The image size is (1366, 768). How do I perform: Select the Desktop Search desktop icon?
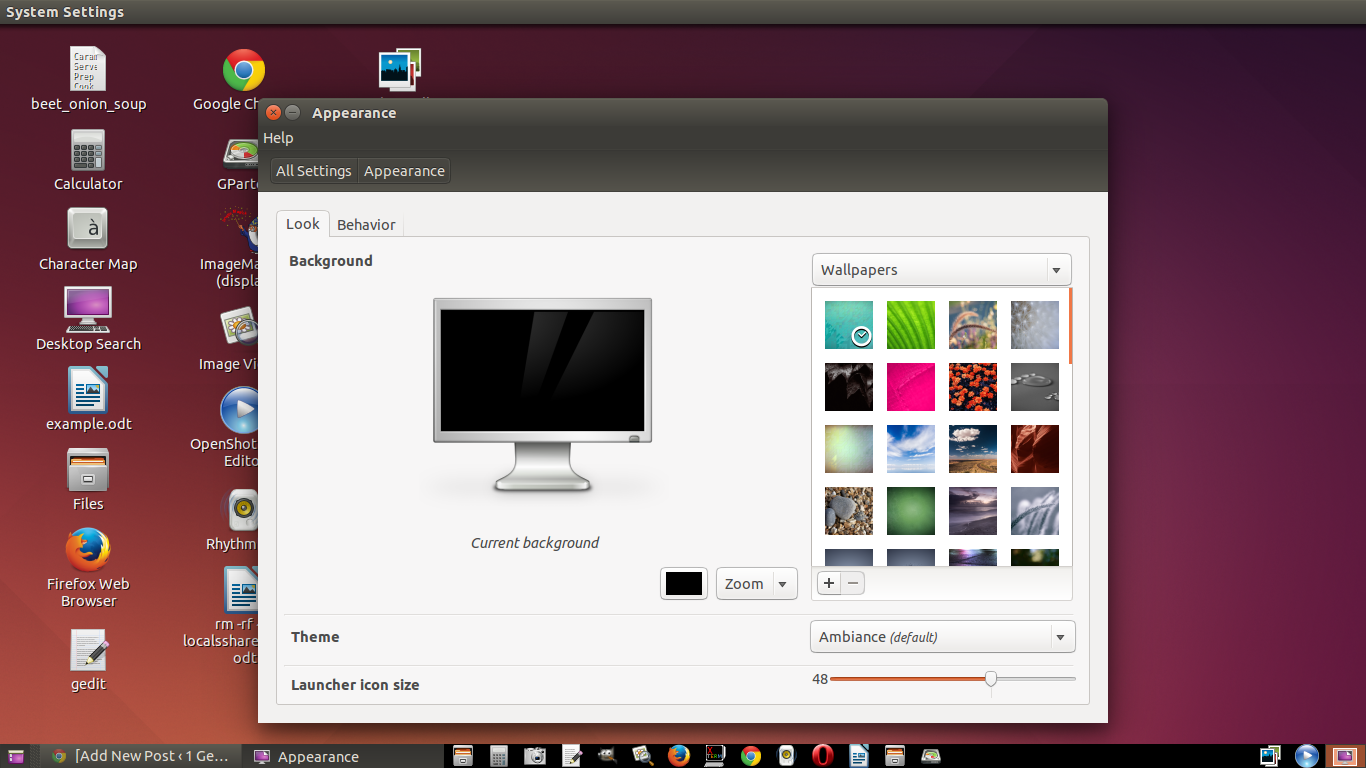point(88,320)
